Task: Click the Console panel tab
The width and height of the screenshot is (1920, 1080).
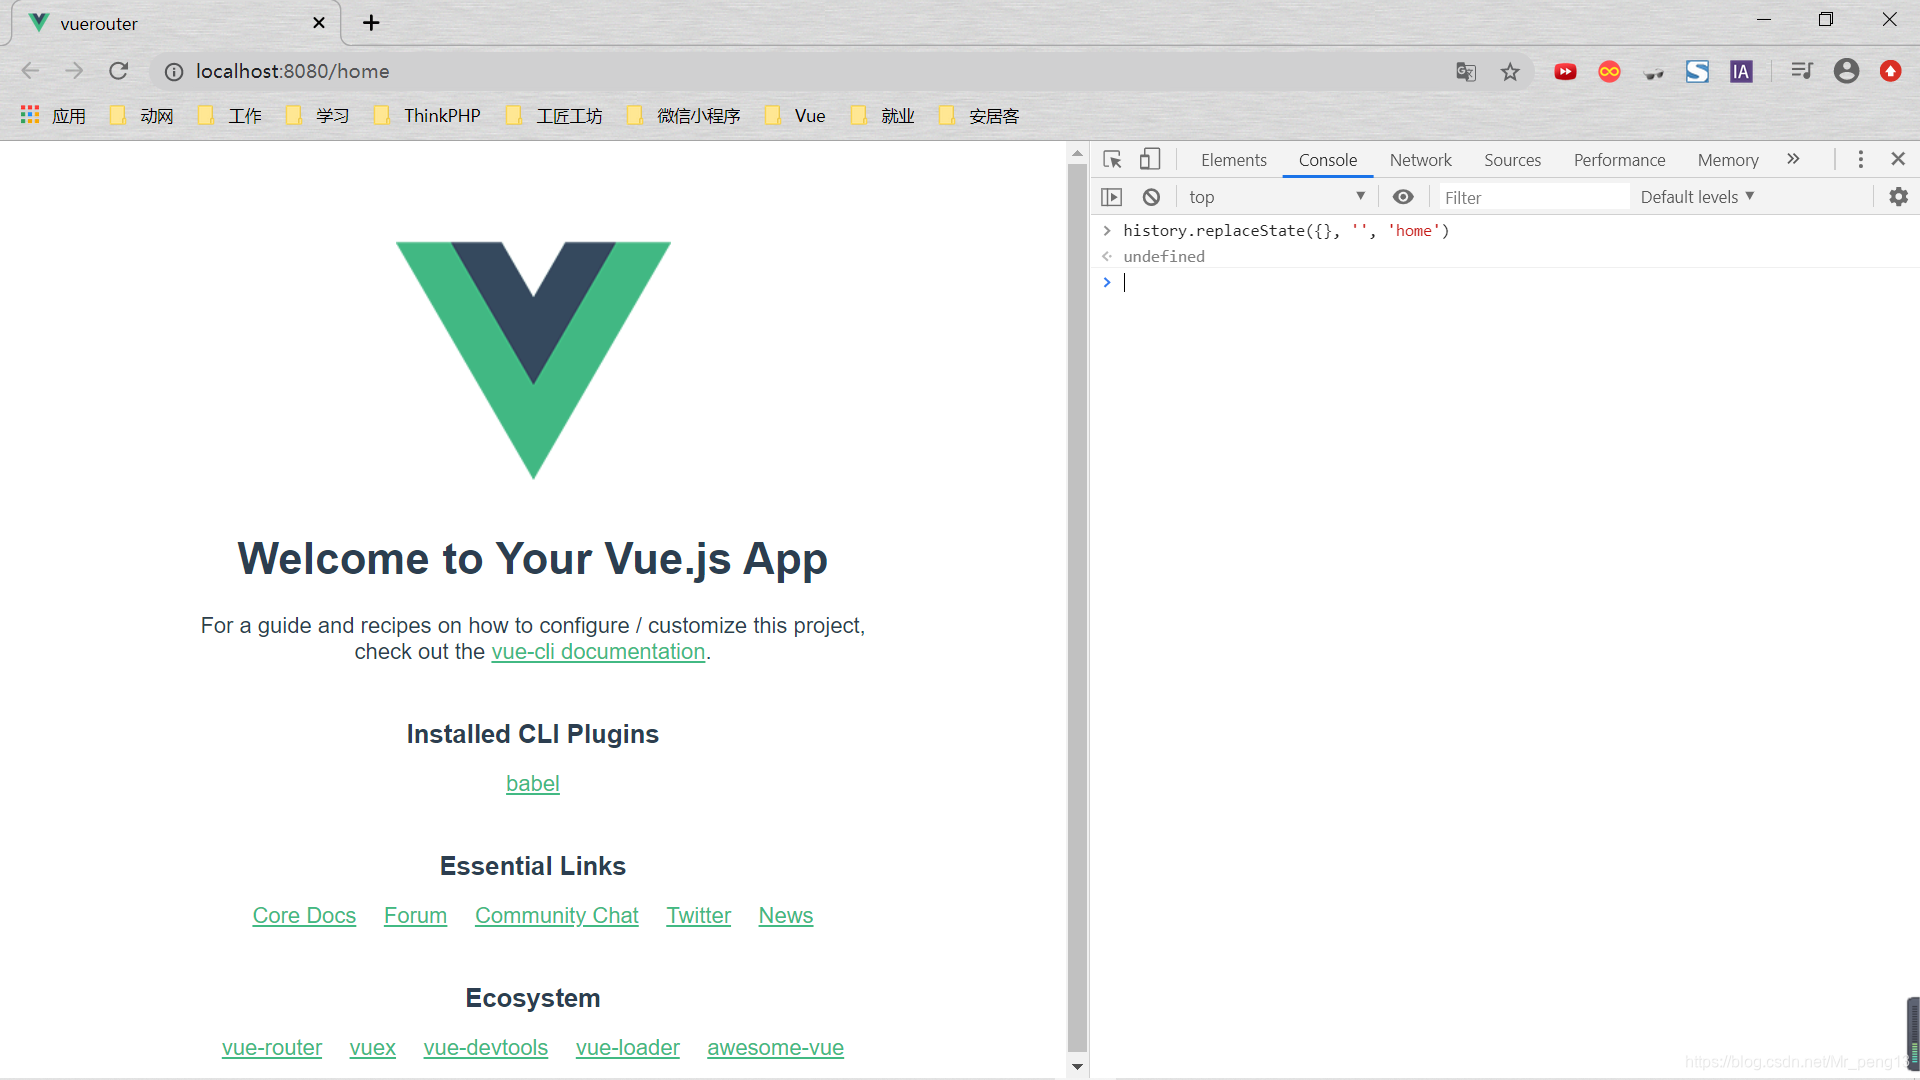Action: coord(1325,158)
